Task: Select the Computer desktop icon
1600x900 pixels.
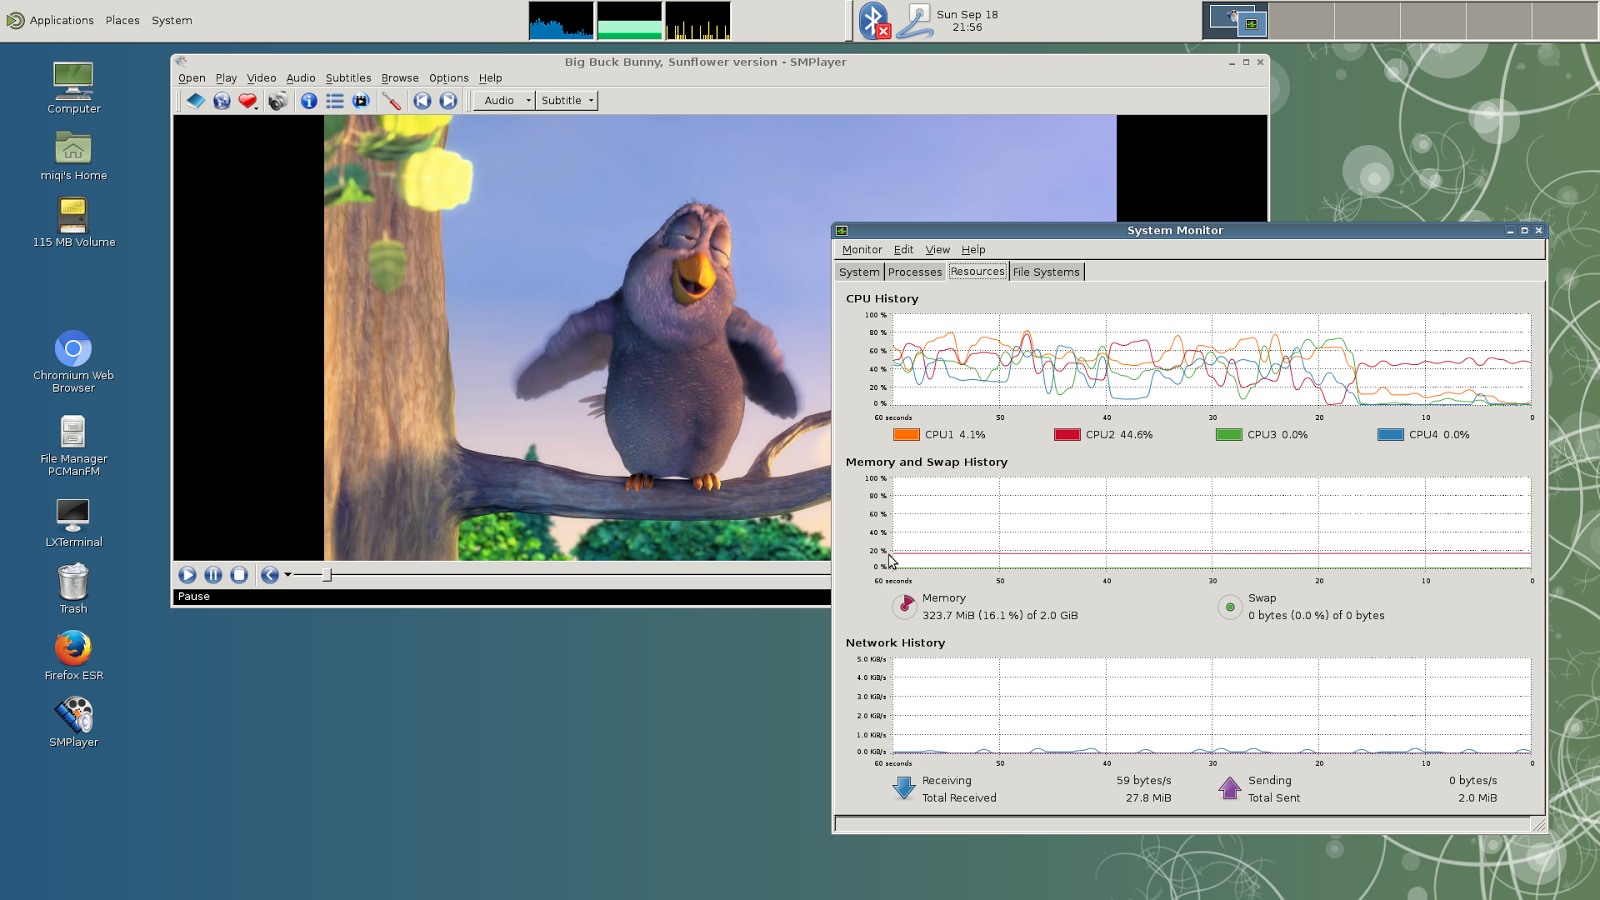Action: (x=74, y=88)
